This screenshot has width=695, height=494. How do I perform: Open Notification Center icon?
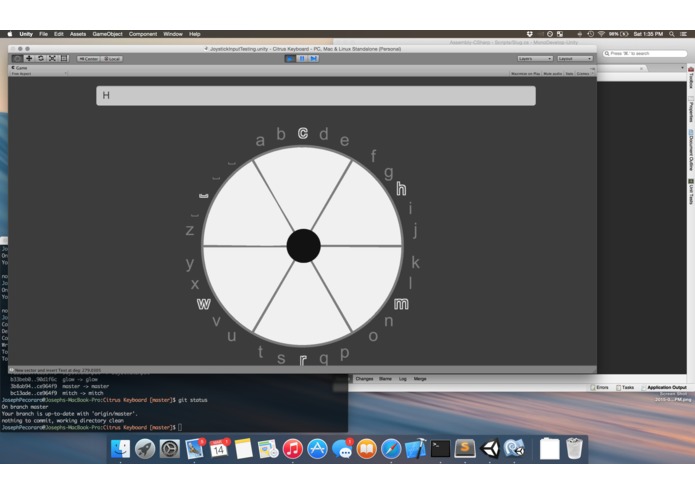click(x=683, y=34)
